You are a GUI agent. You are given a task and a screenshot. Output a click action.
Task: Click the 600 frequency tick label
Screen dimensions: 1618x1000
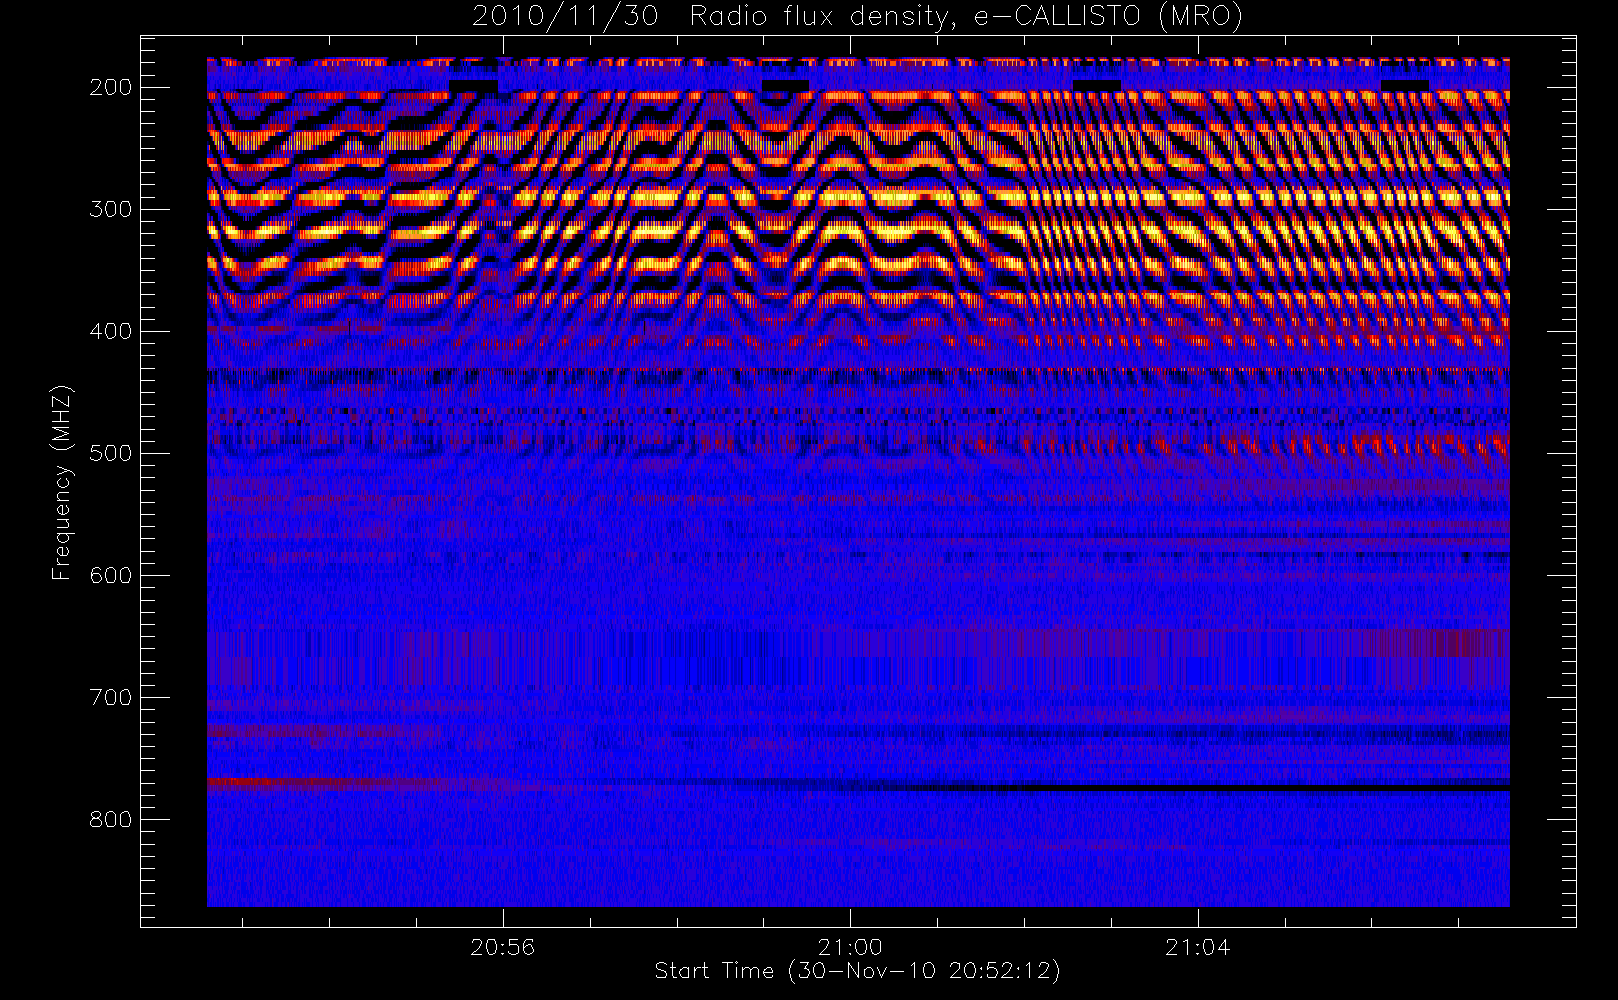(x=111, y=575)
